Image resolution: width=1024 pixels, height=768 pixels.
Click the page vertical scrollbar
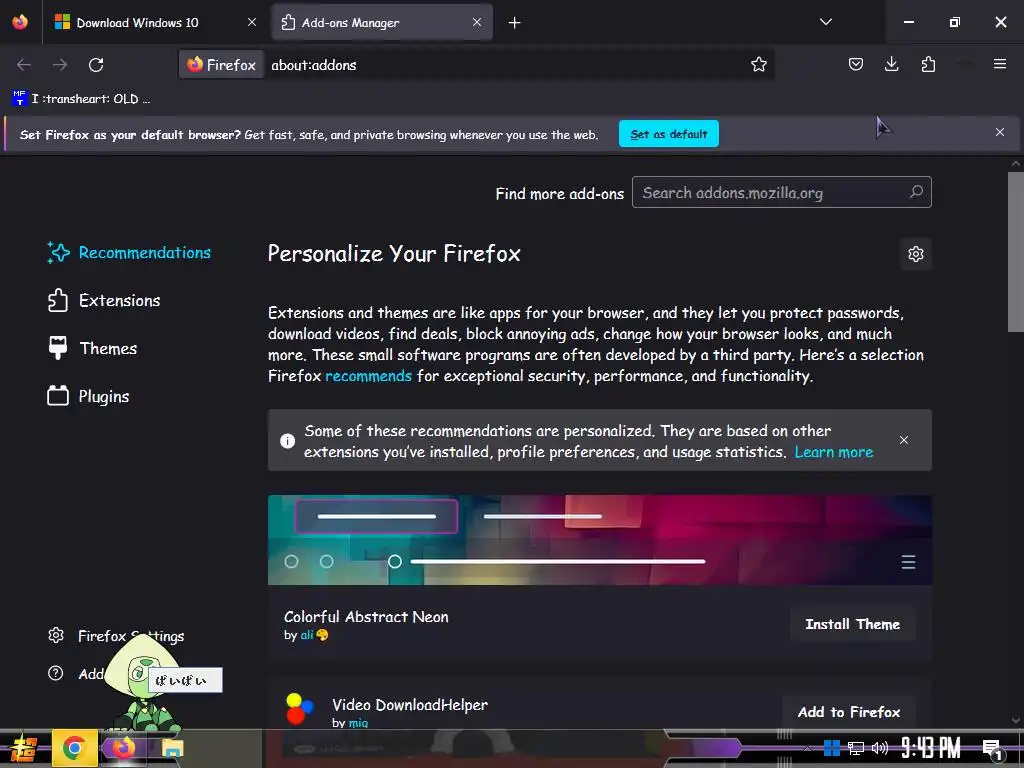1016,252
